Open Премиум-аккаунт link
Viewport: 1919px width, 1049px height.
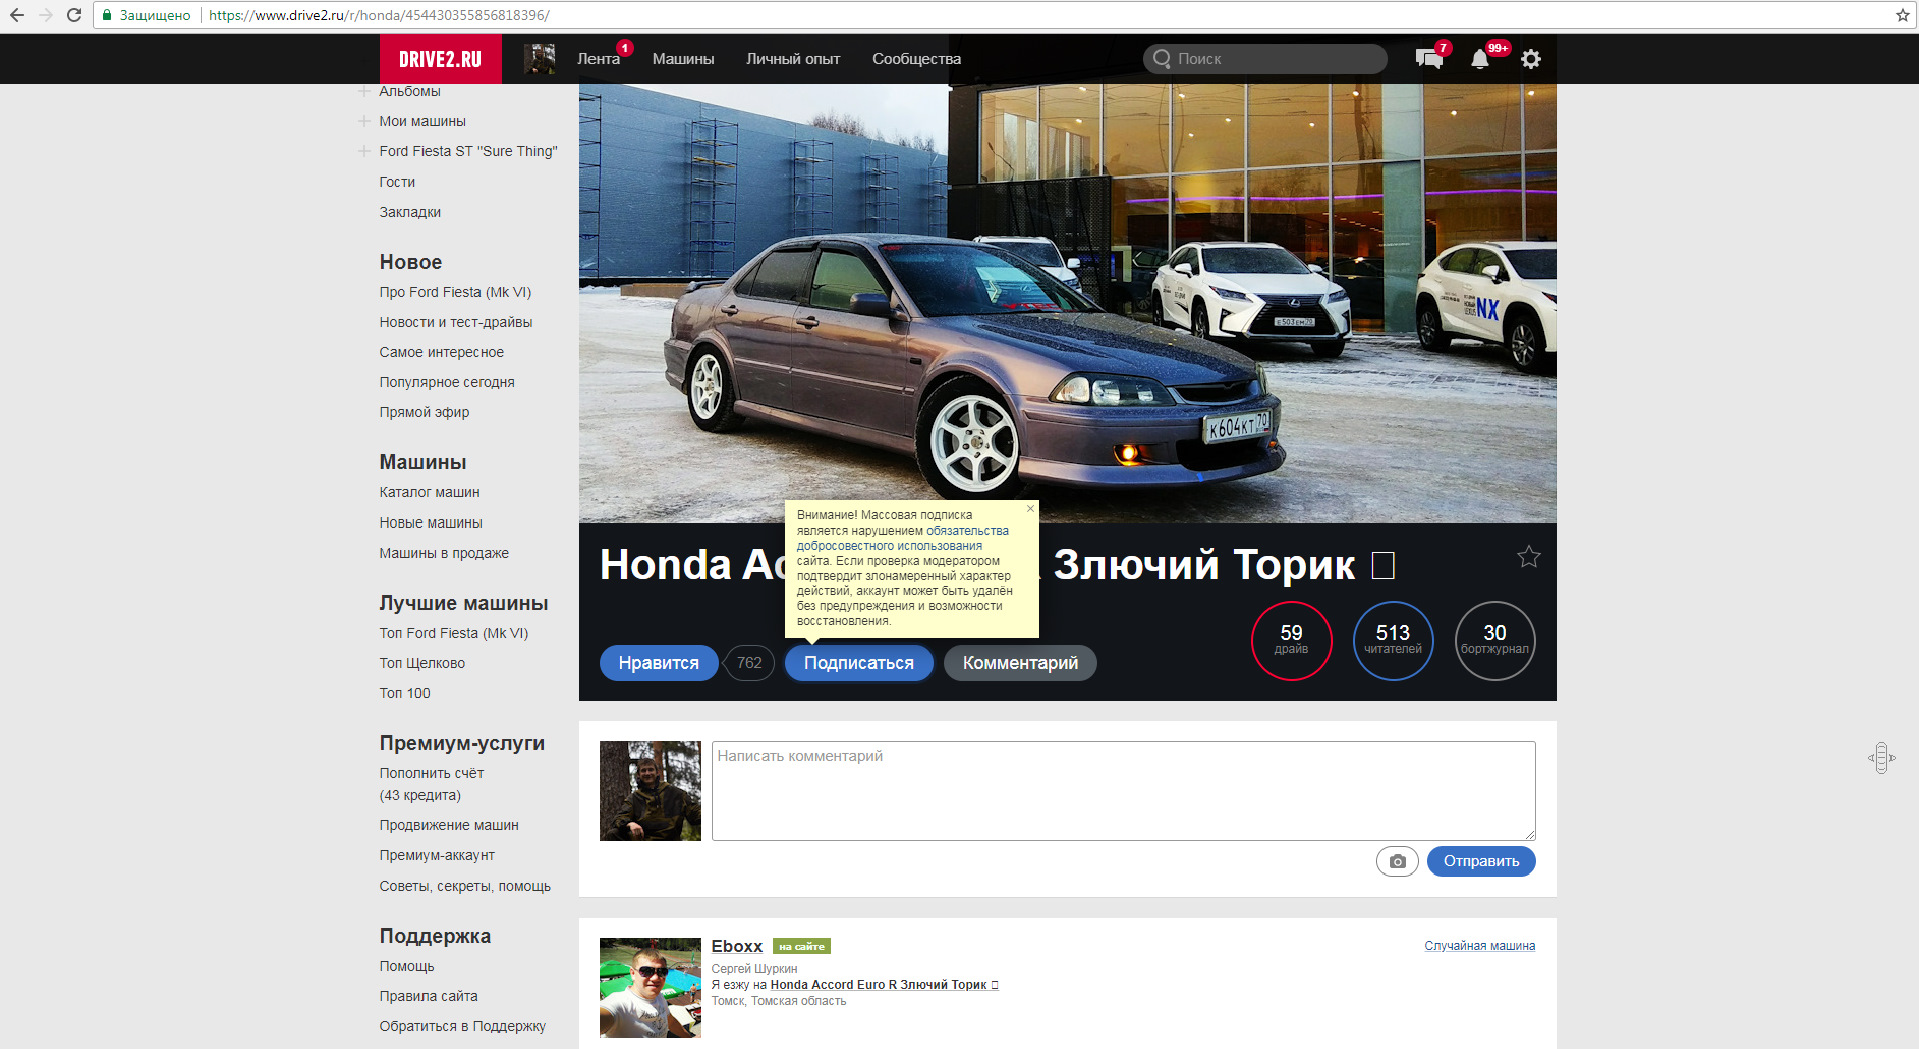[x=437, y=855]
